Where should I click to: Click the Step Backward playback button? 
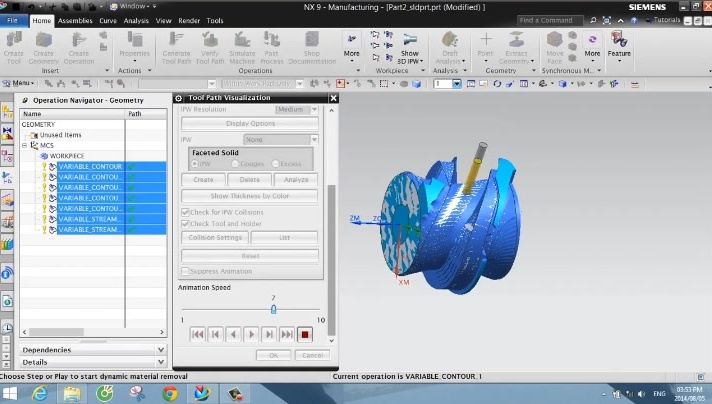point(215,335)
